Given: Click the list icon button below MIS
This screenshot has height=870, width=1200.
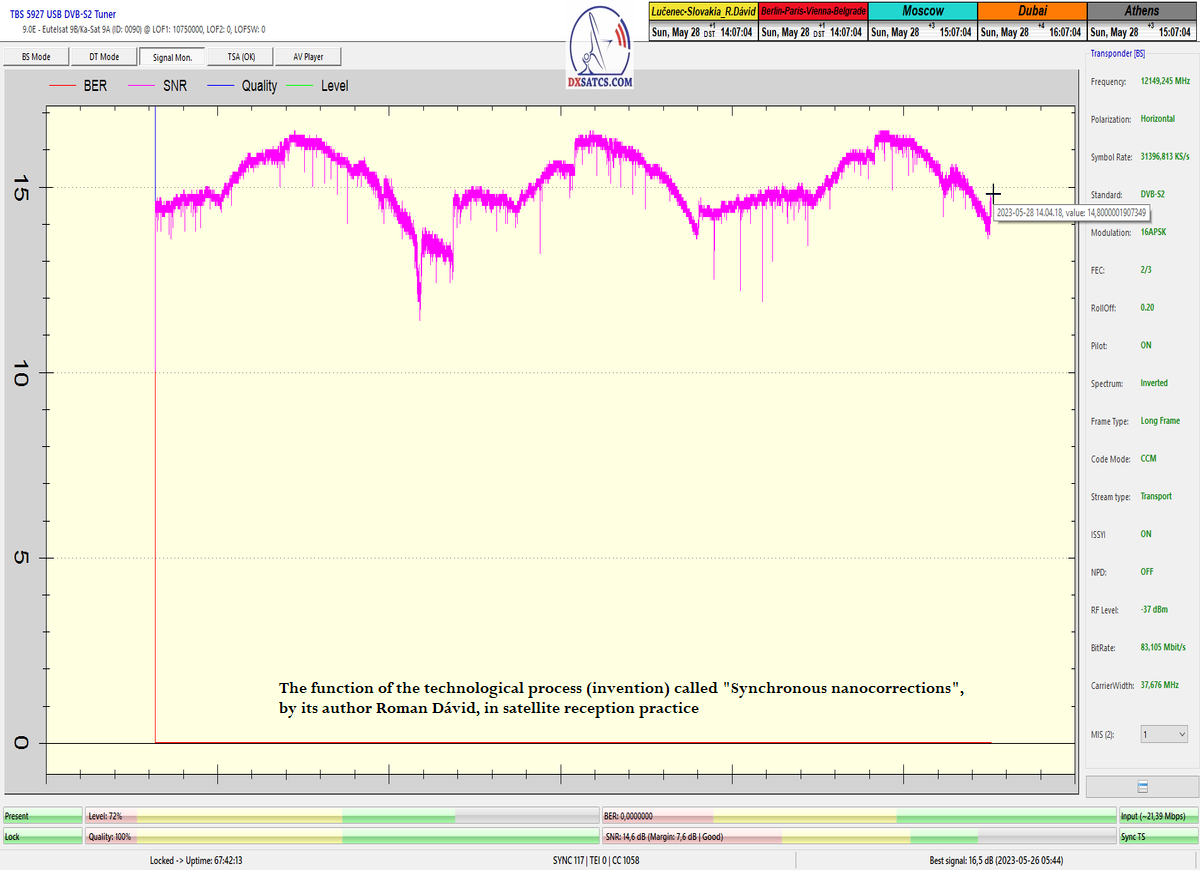Looking at the screenshot, I should click(1142, 787).
